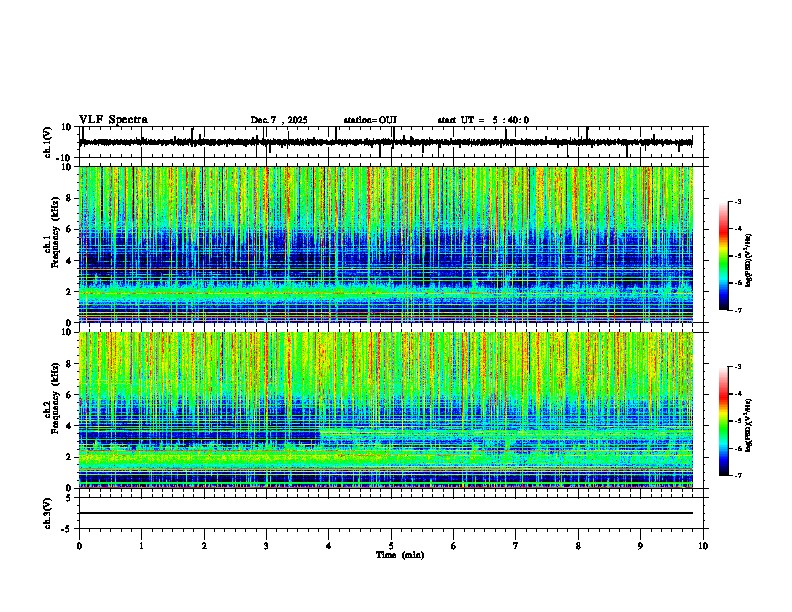Image resolution: width=792 pixels, height=612 pixels.
Task: Click the '8' kHz tick on ch.2 spectrogram
Action: (x=70, y=364)
